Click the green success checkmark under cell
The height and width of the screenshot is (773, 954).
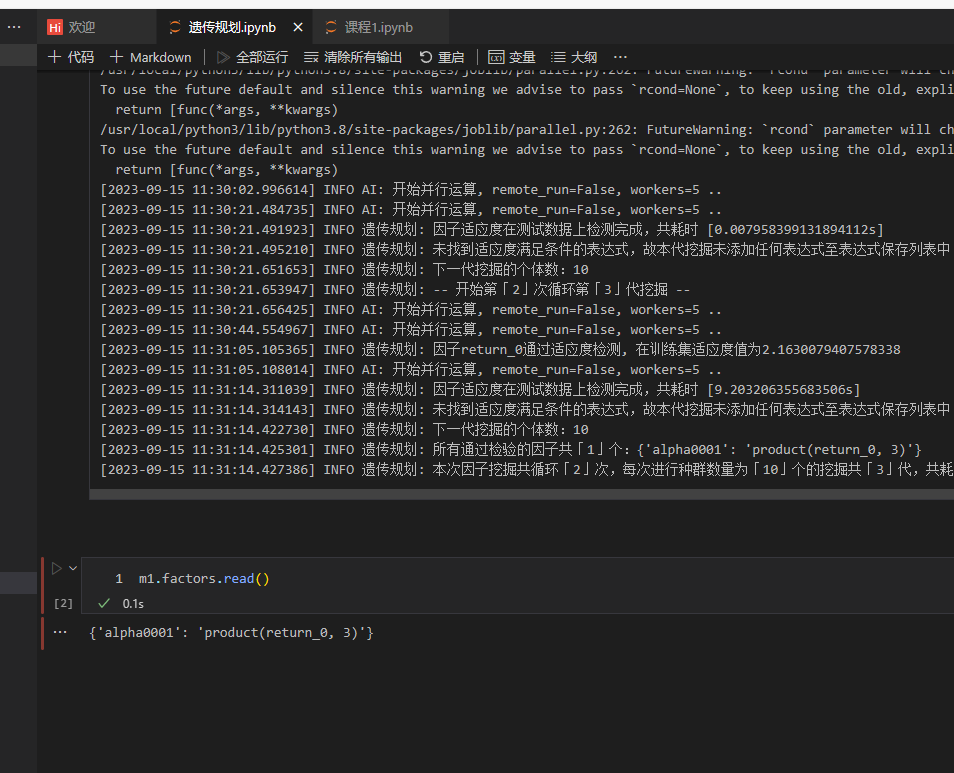[104, 603]
